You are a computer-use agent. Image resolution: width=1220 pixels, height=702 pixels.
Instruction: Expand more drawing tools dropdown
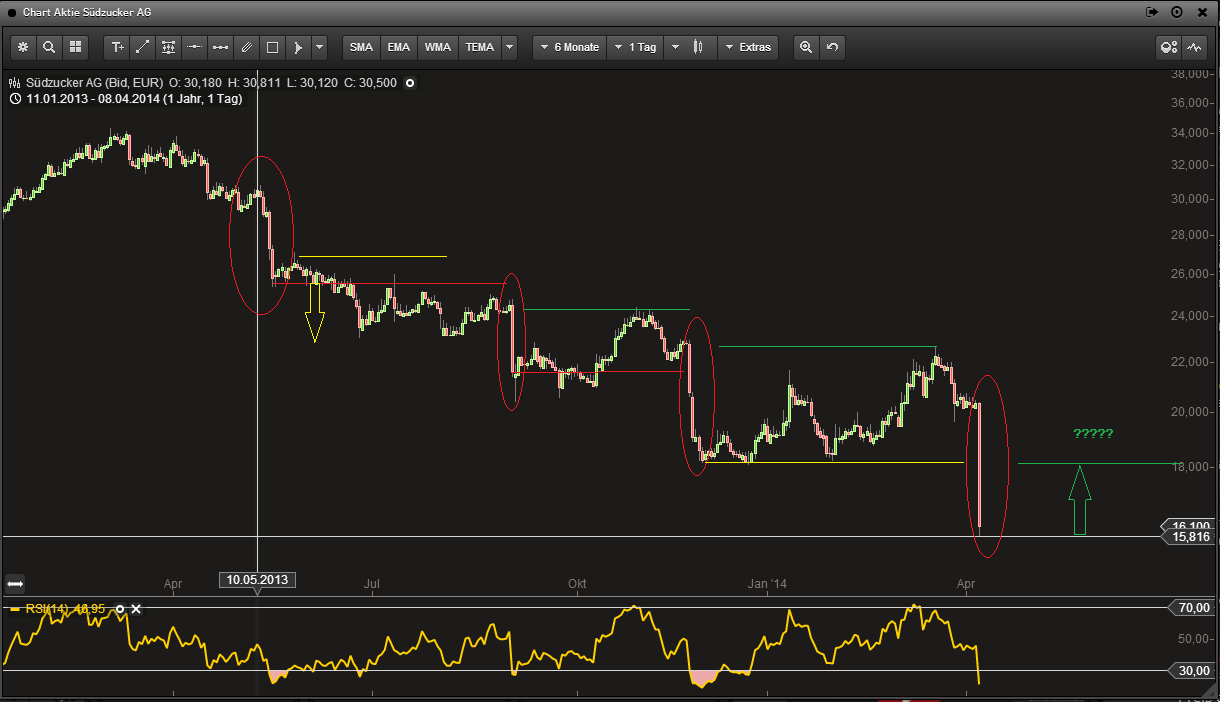point(319,47)
